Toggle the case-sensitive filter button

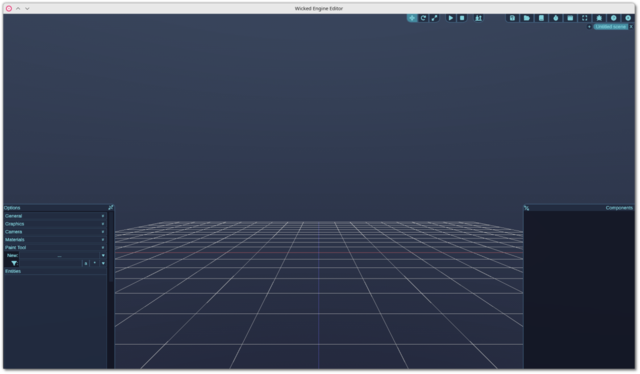tap(86, 263)
